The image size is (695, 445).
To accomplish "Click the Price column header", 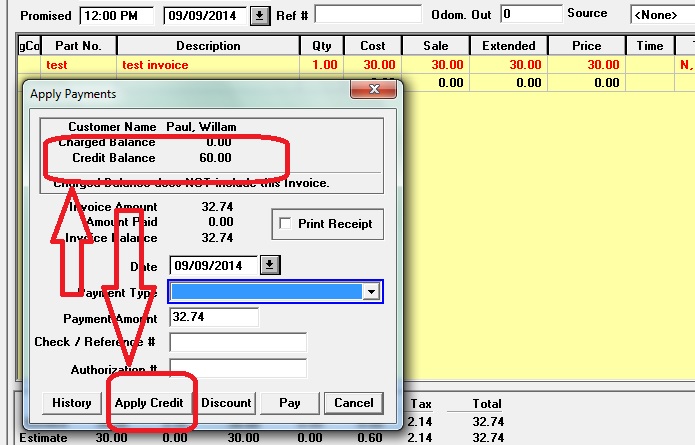I will tap(587, 46).
